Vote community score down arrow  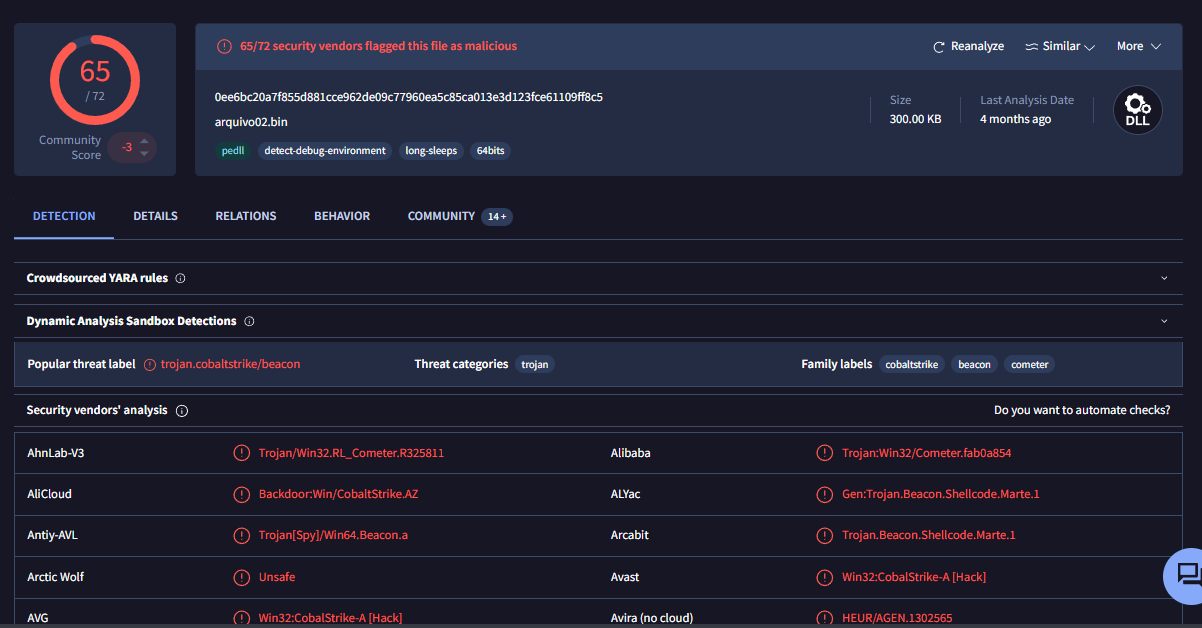tap(144, 154)
